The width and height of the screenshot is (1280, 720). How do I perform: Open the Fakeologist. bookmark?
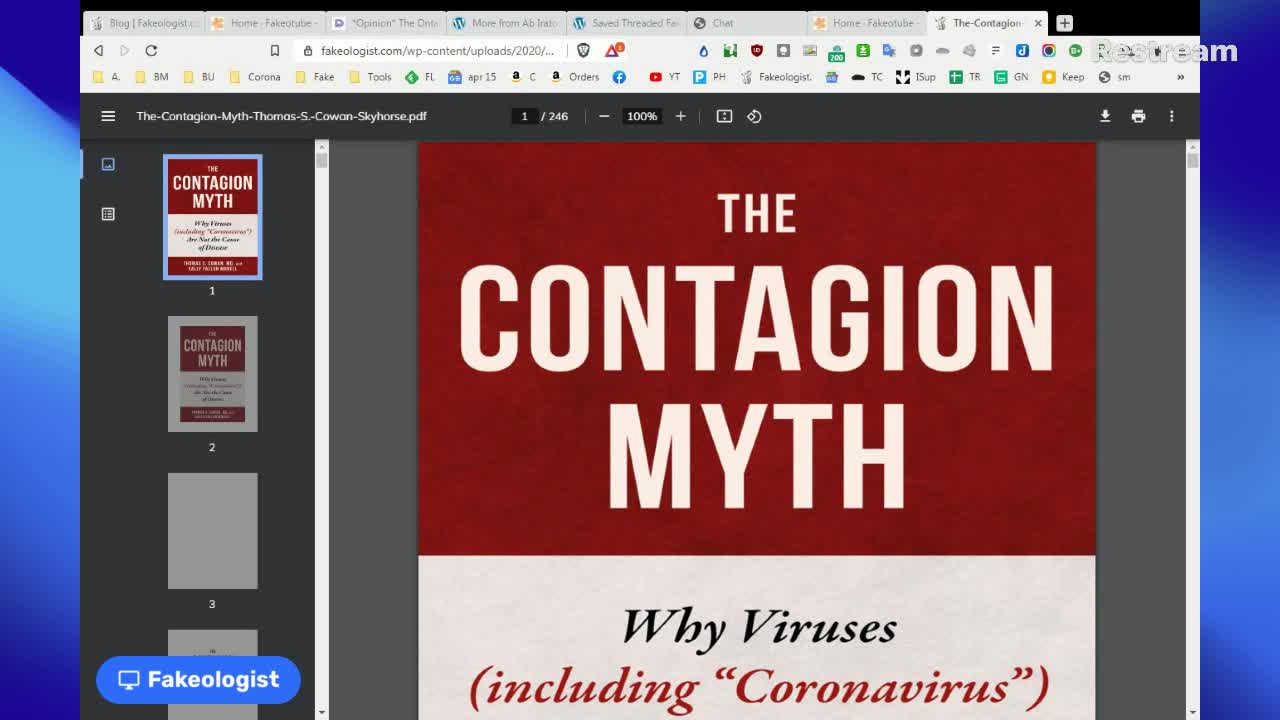click(x=776, y=77)
